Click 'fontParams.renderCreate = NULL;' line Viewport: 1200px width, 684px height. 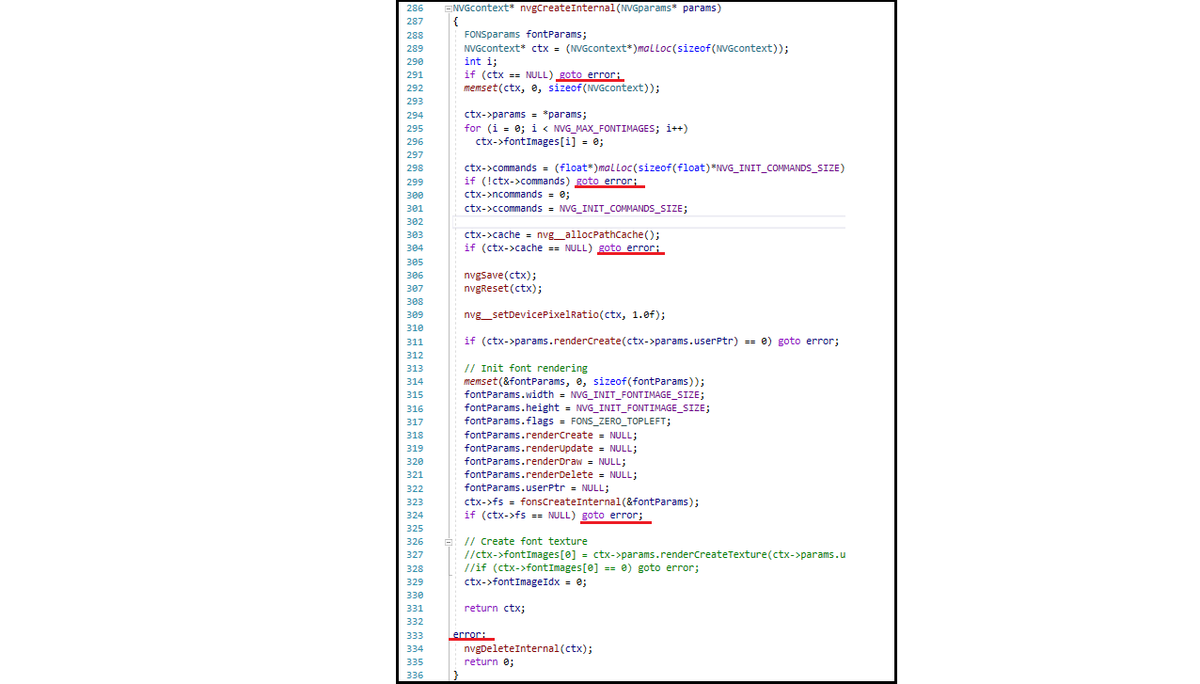click(550, 435)
